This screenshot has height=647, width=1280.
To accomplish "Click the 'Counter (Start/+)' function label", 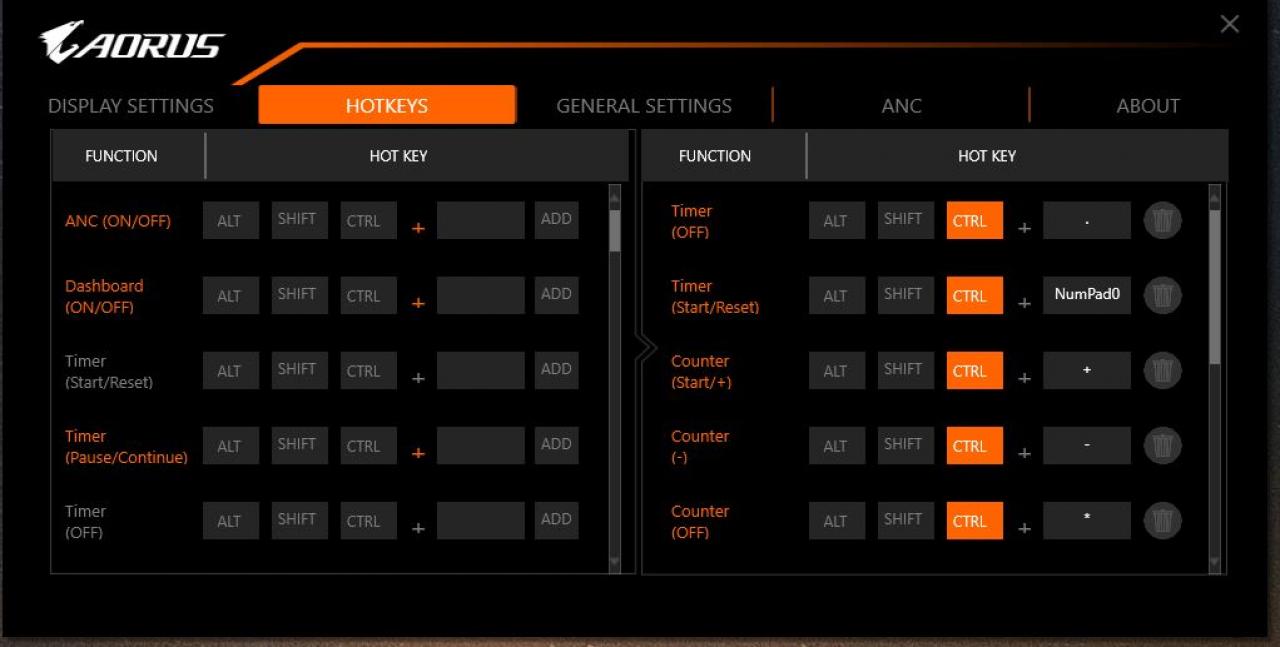I will [x=701, y=371].
